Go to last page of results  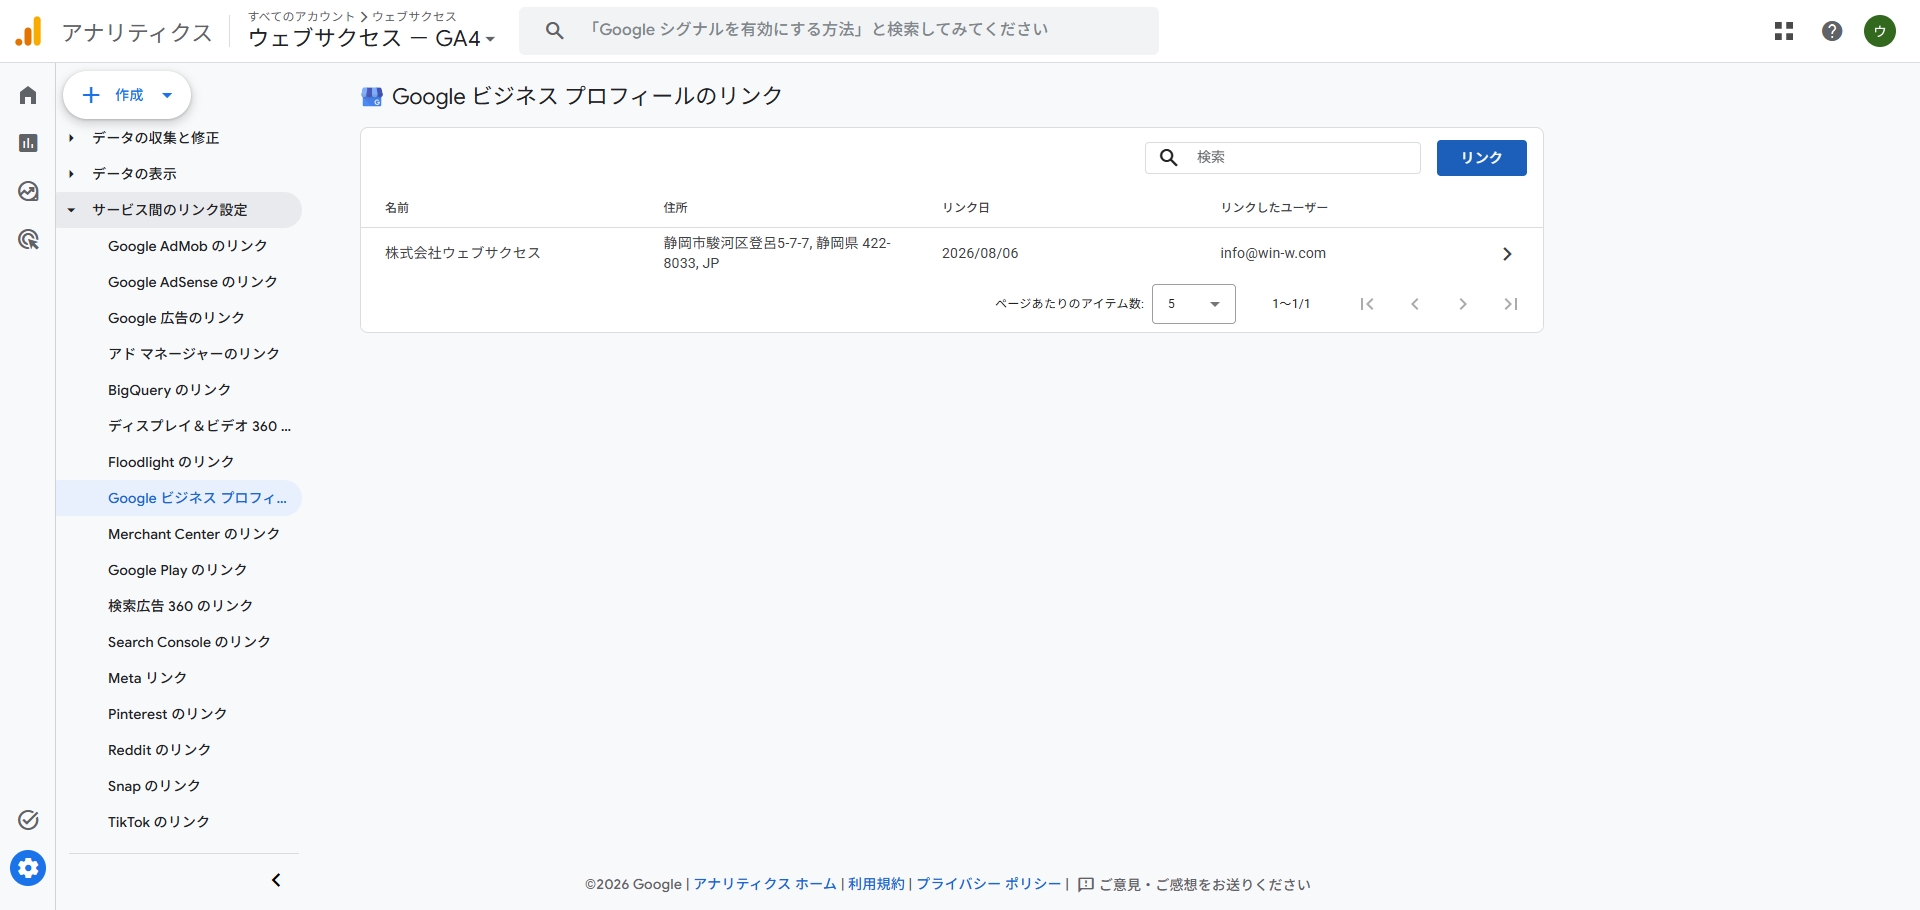[x=1511, y=304]
